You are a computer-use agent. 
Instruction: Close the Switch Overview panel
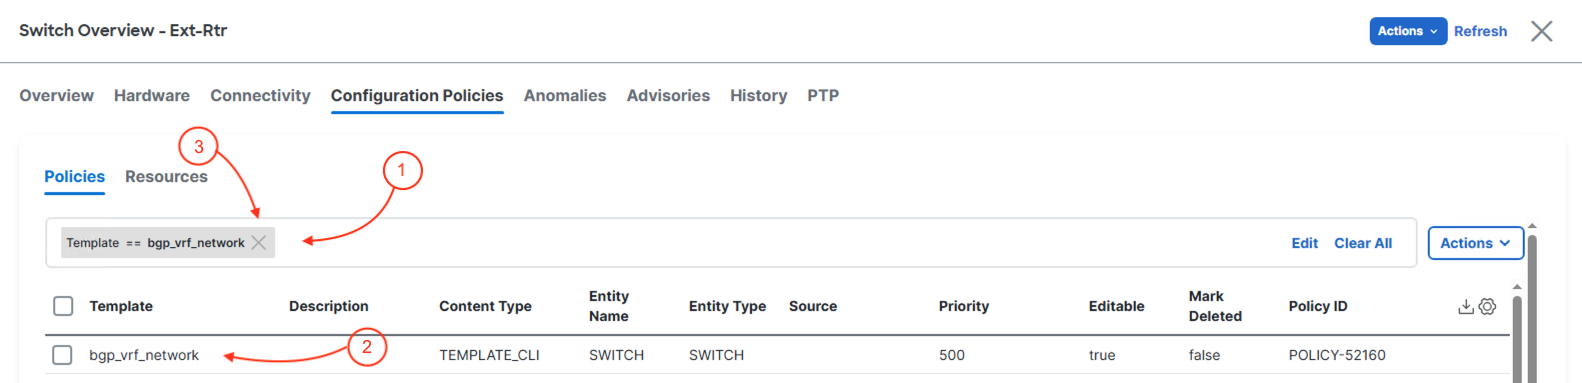pos(1542,31)
